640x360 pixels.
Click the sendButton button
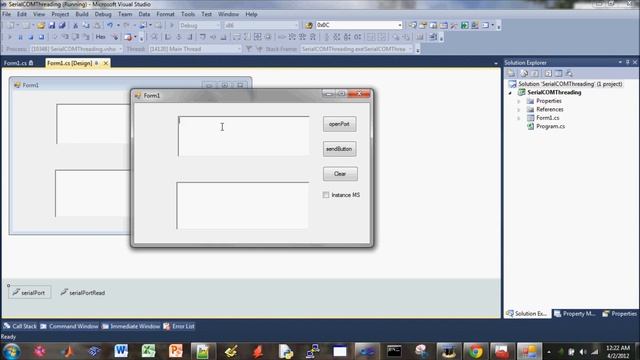pos(340,149)
